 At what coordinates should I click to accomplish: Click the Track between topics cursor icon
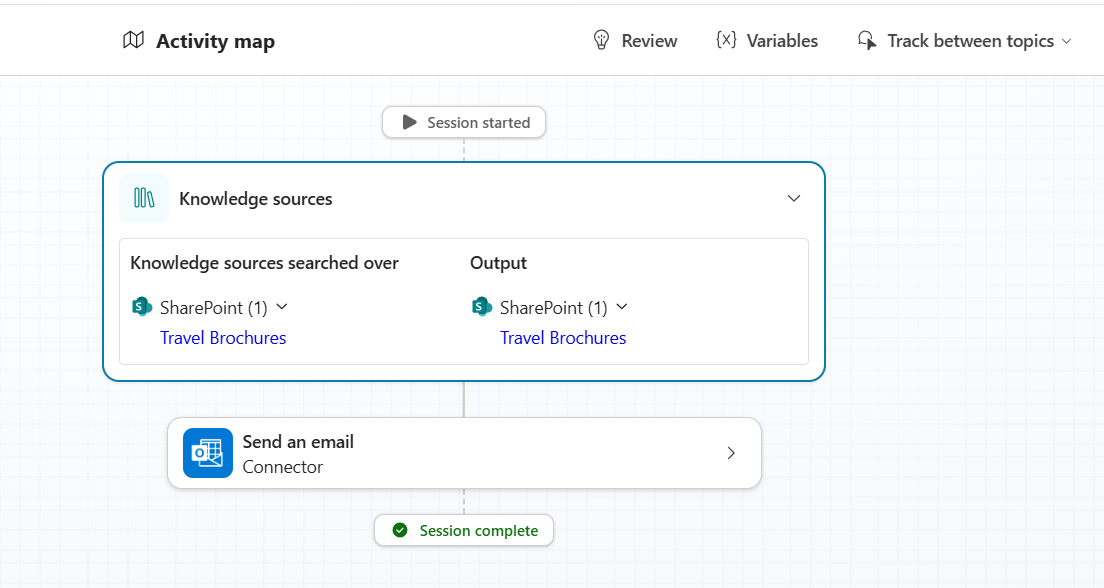click(867, 41)
